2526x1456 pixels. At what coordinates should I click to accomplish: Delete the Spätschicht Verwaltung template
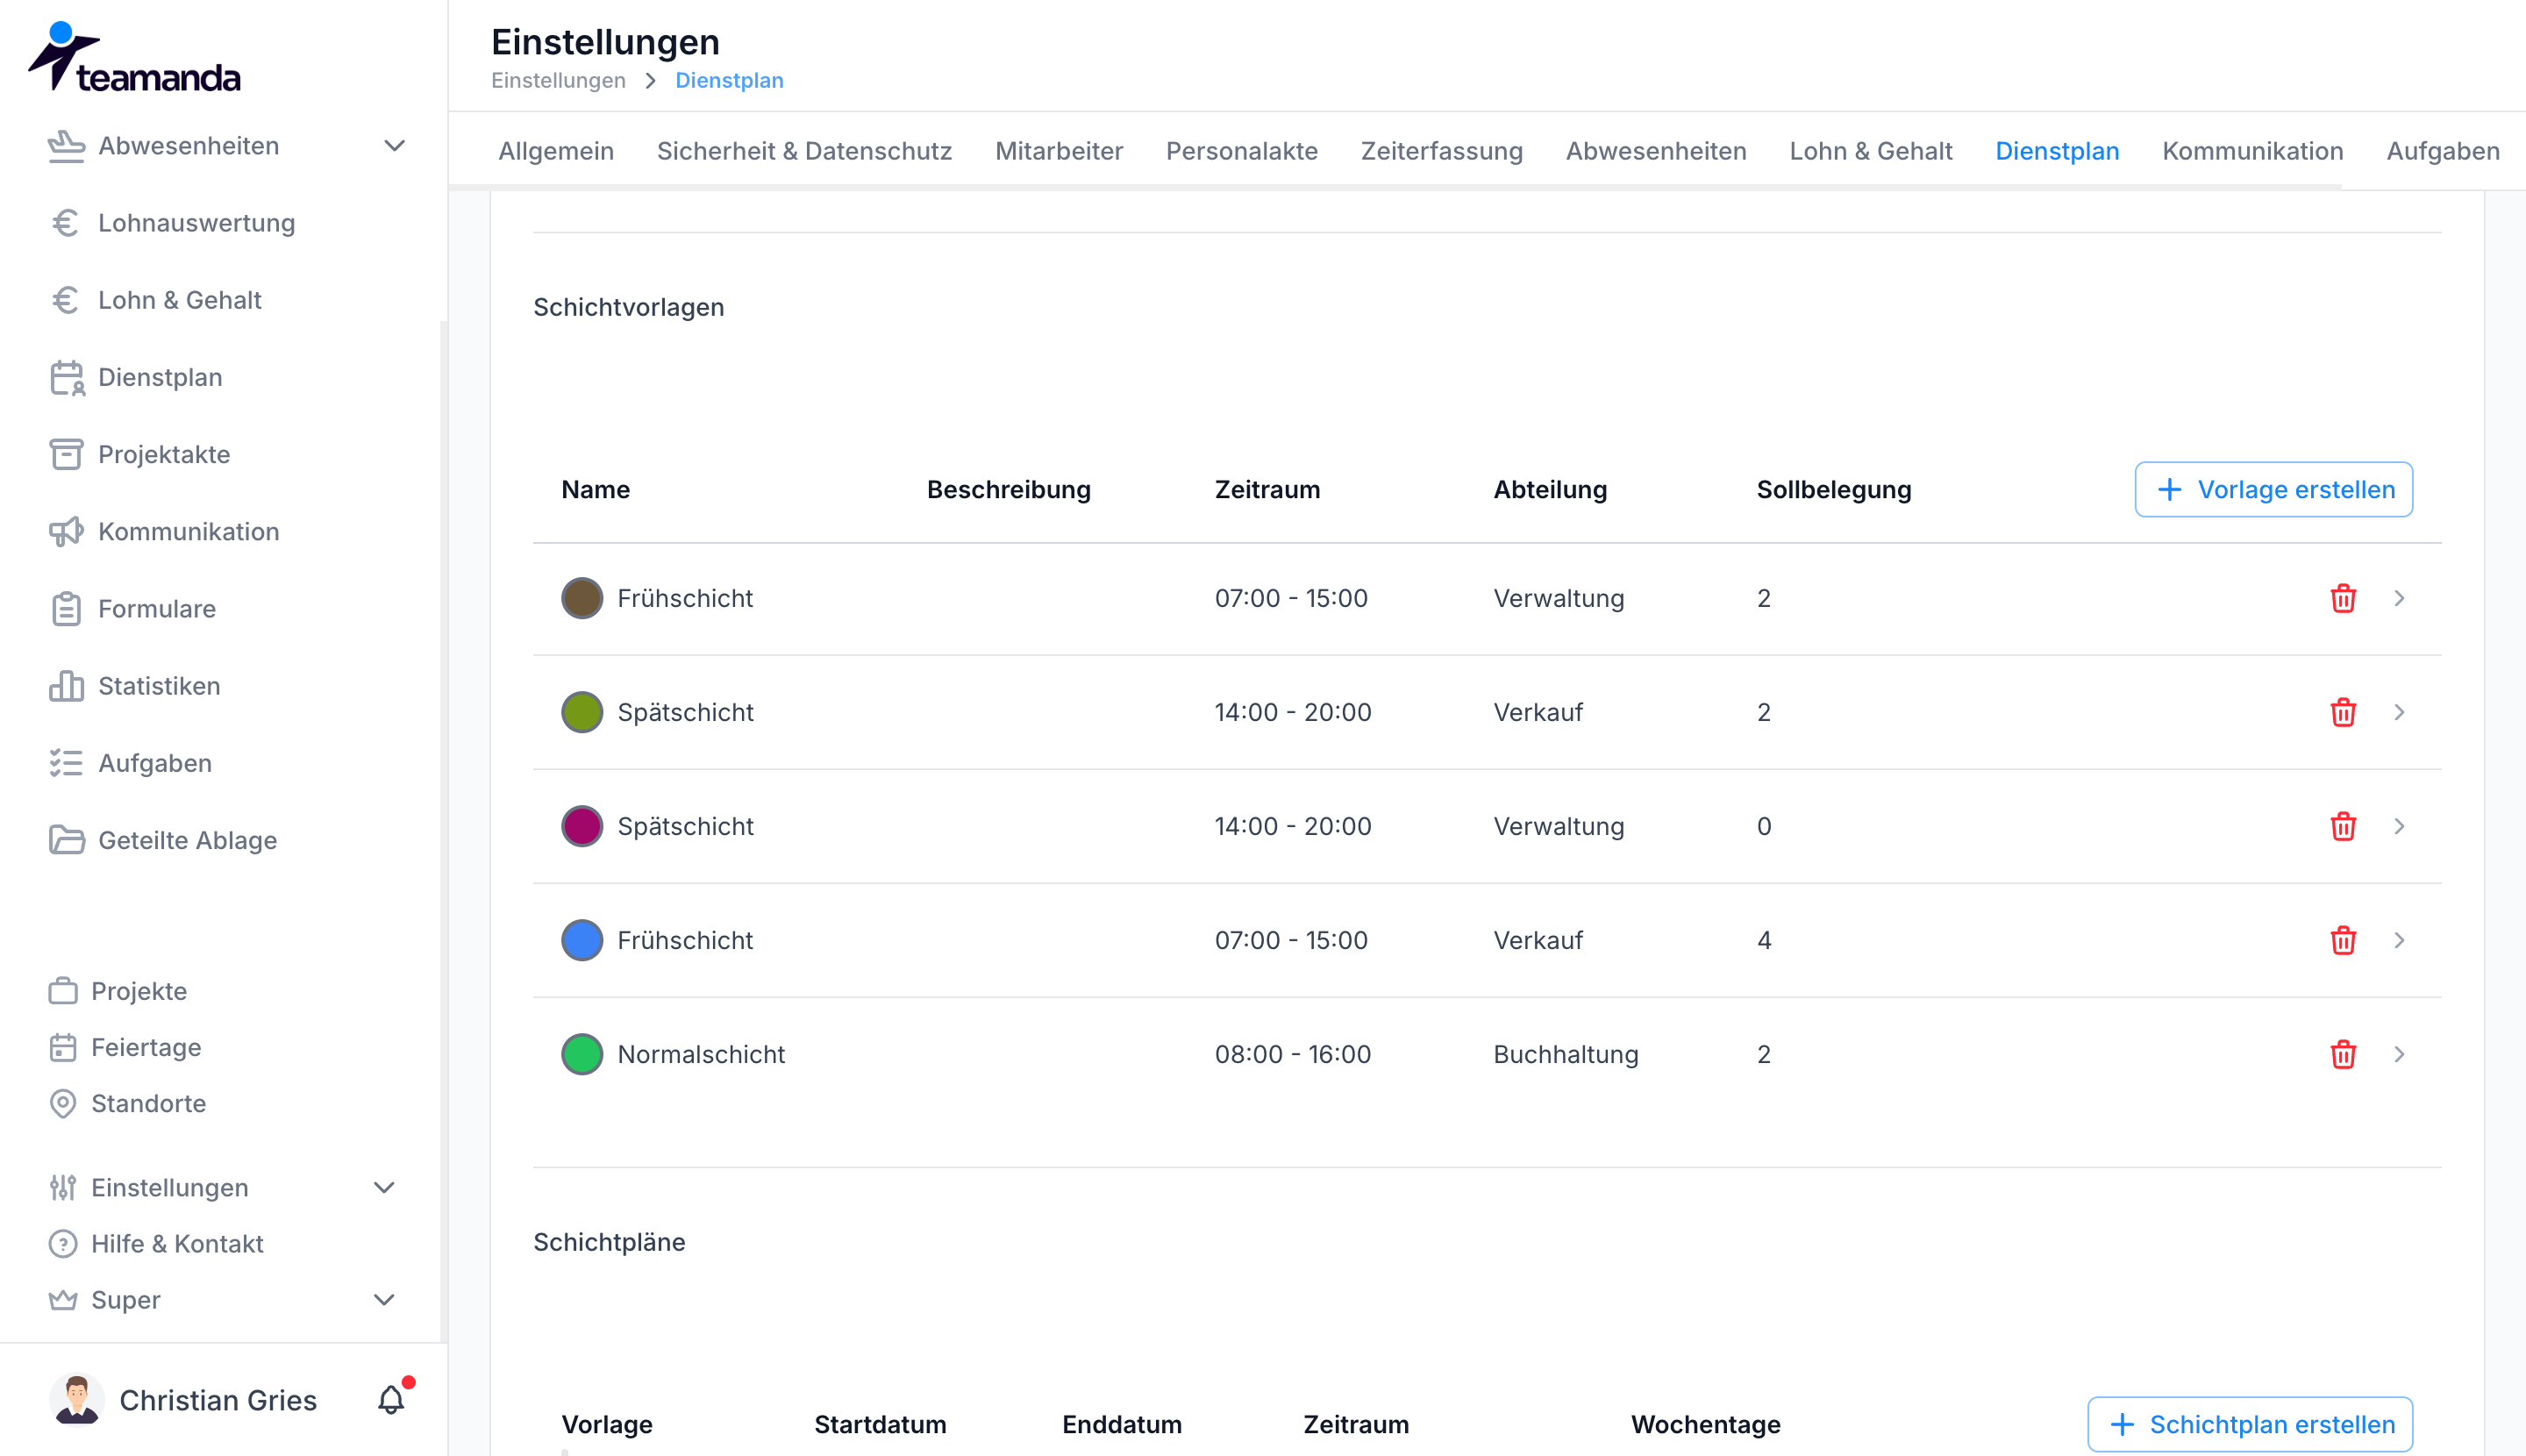point(2343,826)
